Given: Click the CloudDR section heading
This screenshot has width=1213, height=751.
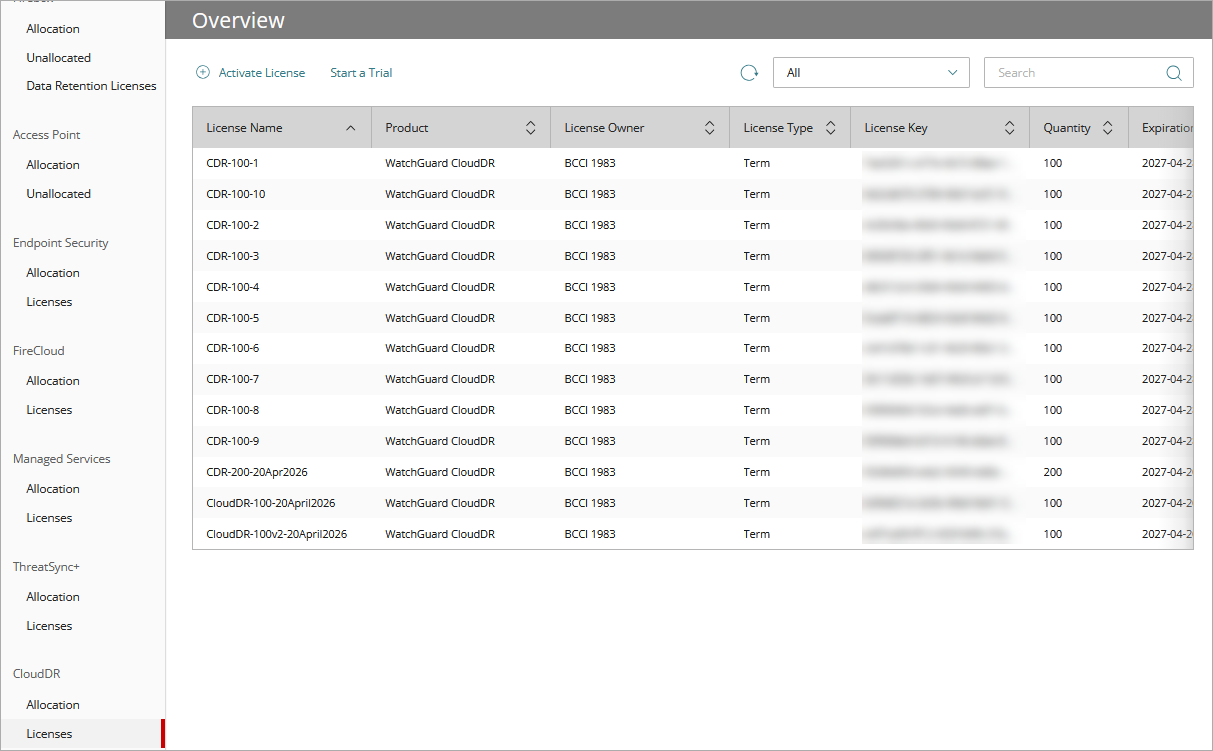Looking at the screenshot, I should tap(37, 674).
